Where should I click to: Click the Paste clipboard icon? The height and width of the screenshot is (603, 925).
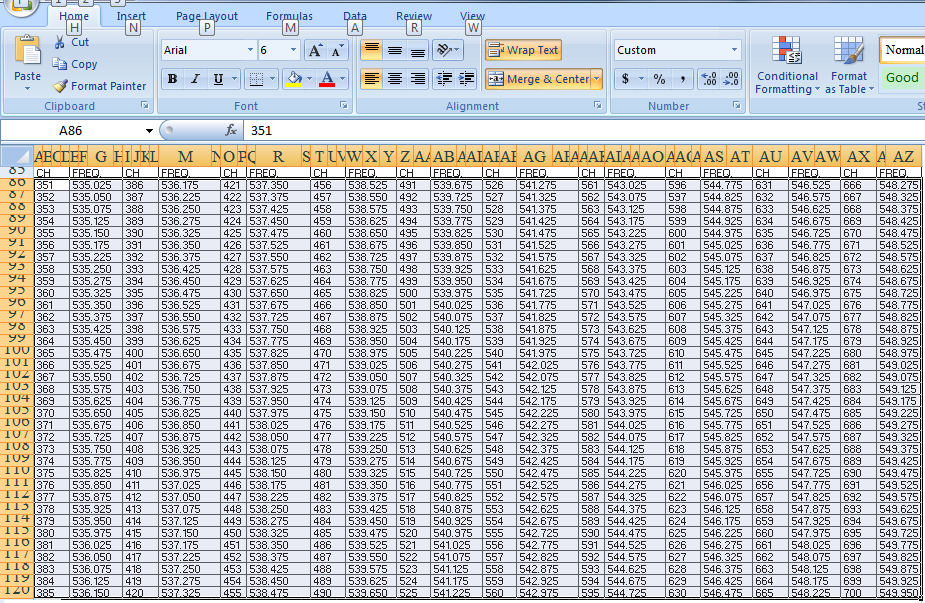pos(27,51)
